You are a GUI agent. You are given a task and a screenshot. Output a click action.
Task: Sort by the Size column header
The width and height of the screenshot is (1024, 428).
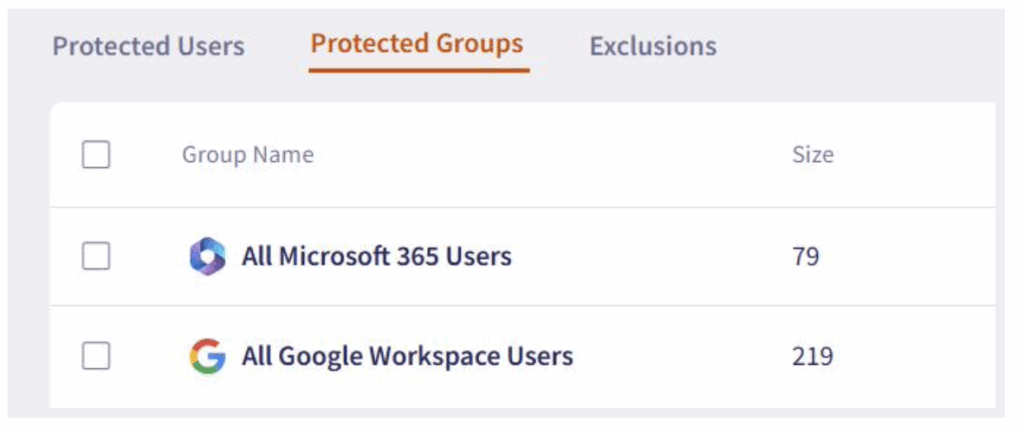[812, 155]
